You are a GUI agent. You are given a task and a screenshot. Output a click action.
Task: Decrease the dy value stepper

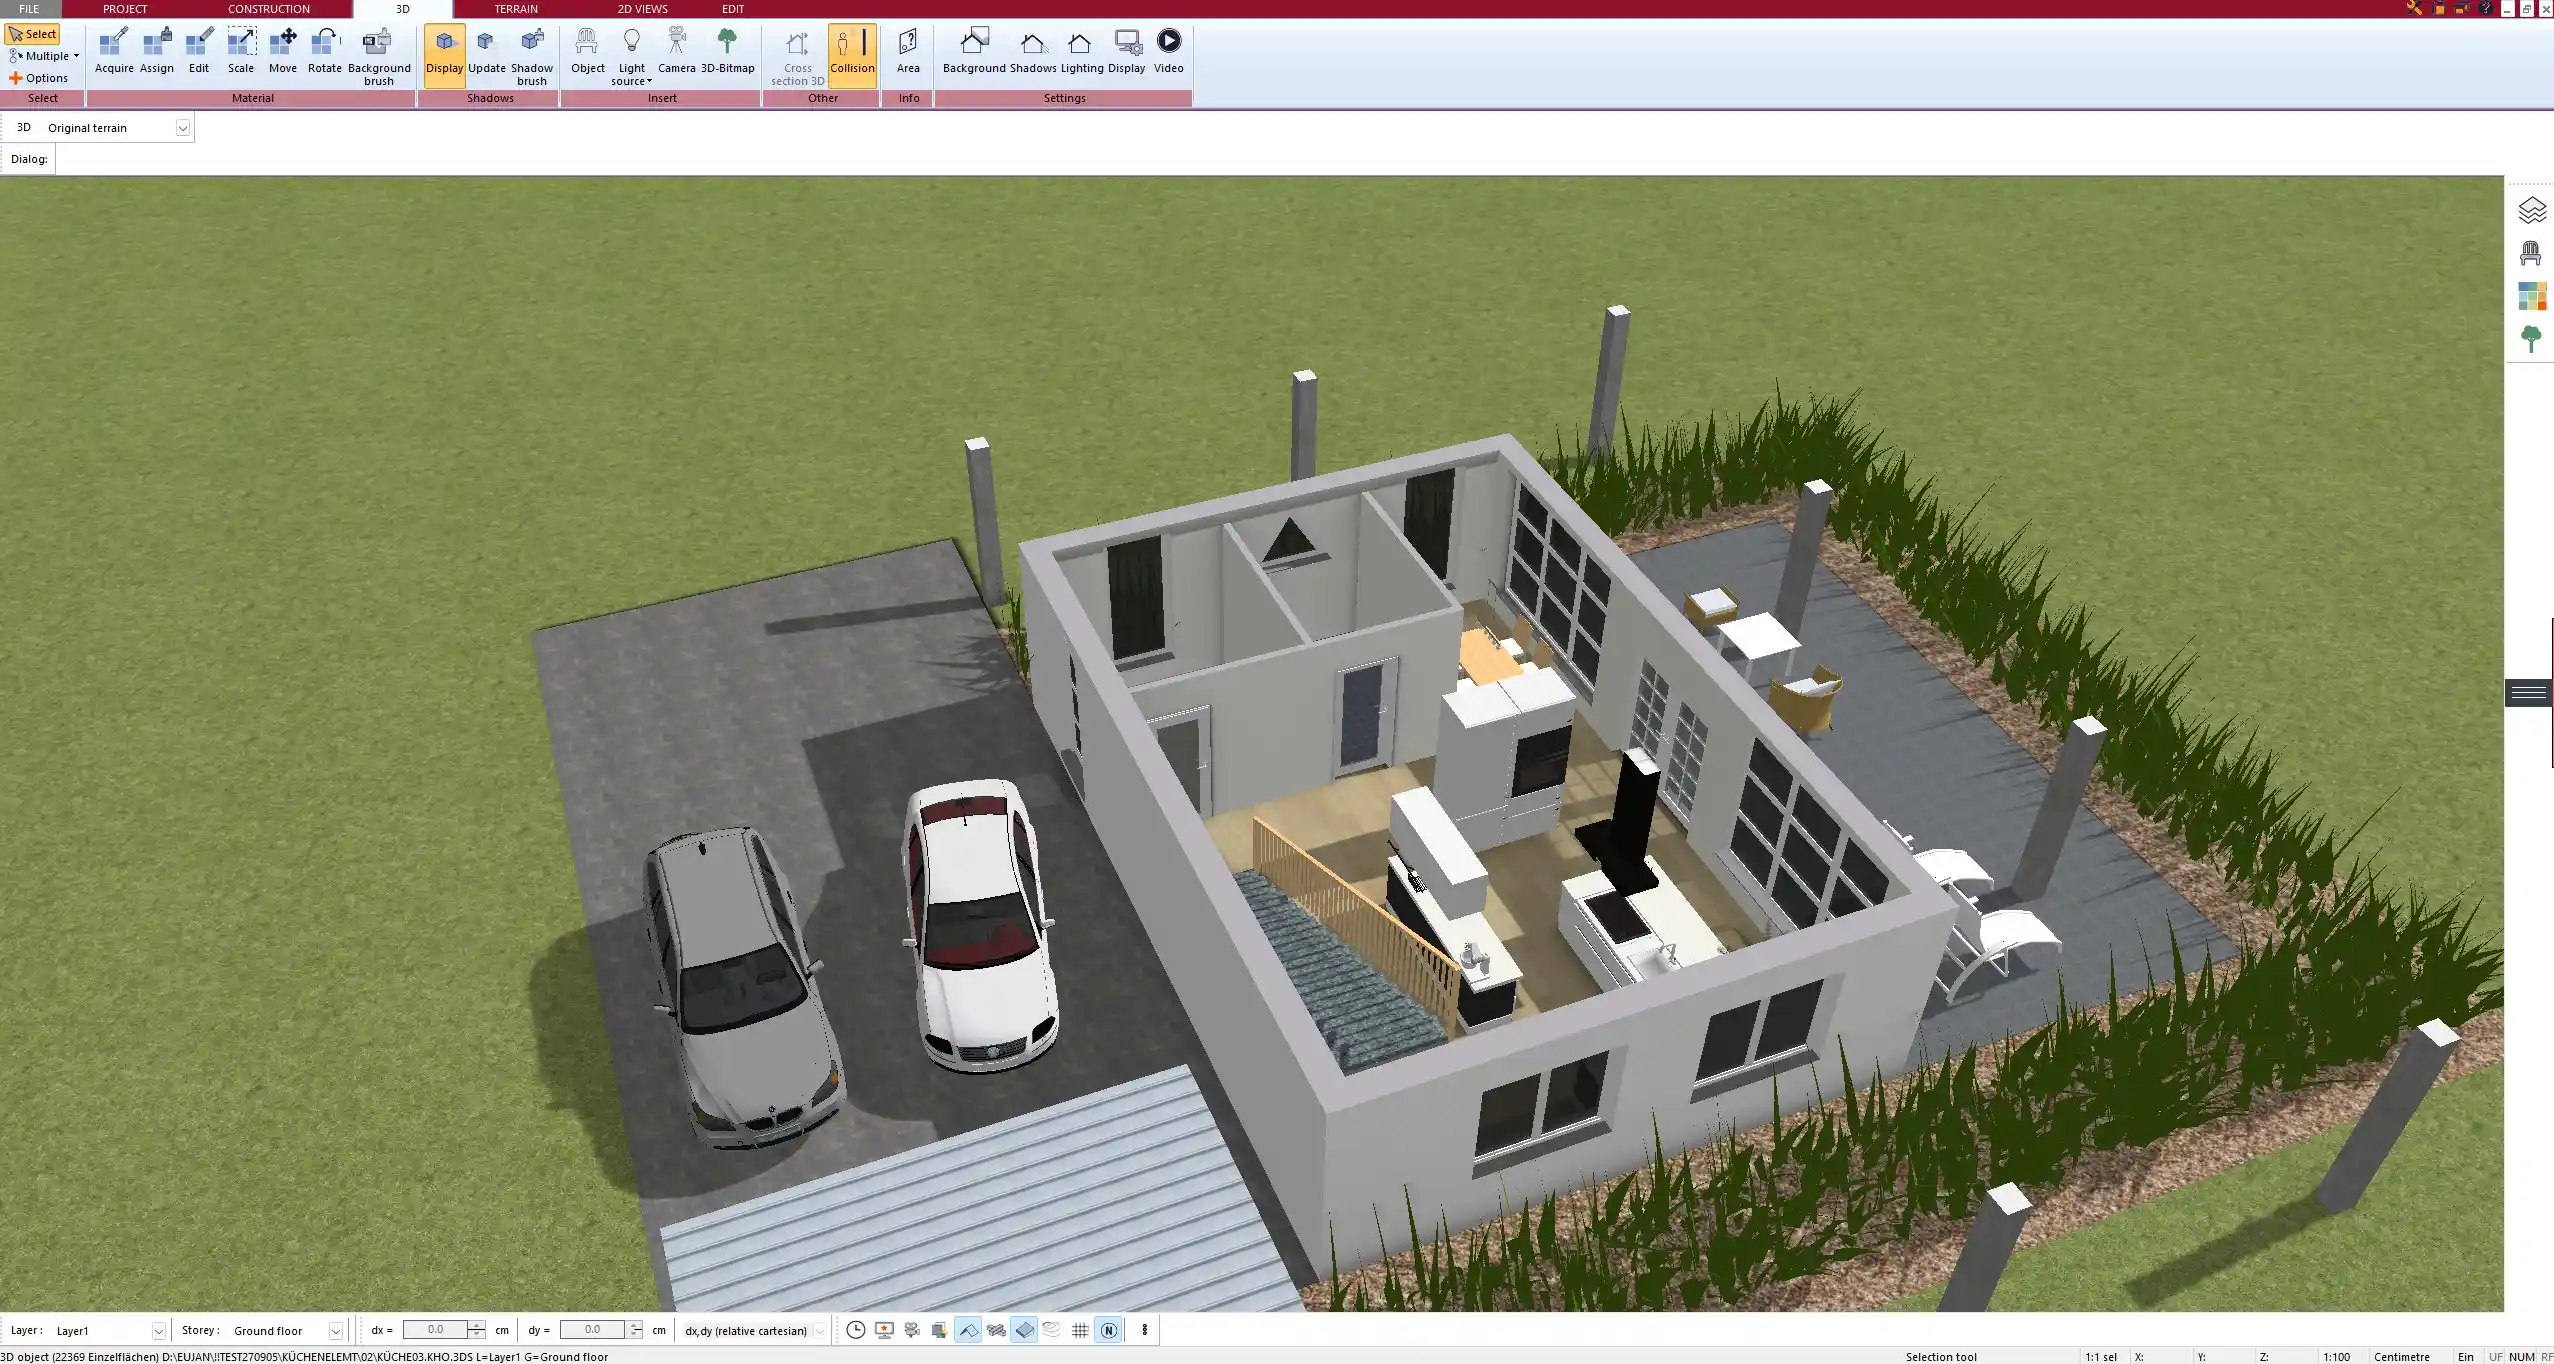tap(635, 1335)
